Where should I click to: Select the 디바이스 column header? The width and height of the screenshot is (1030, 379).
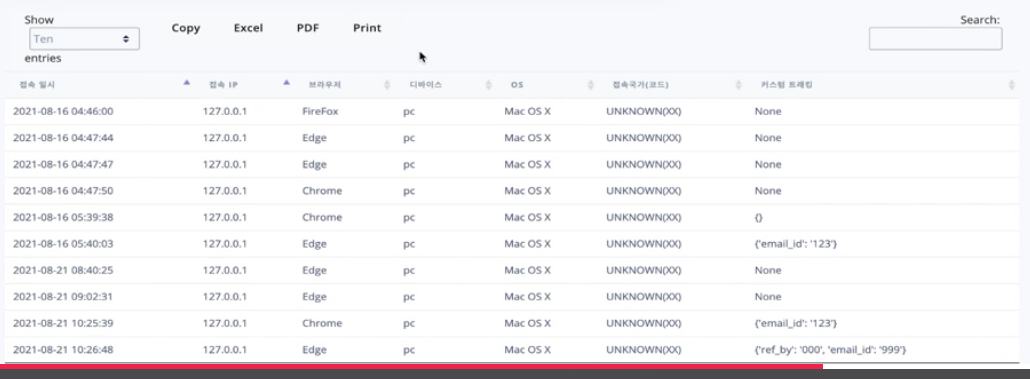[426, 85]
